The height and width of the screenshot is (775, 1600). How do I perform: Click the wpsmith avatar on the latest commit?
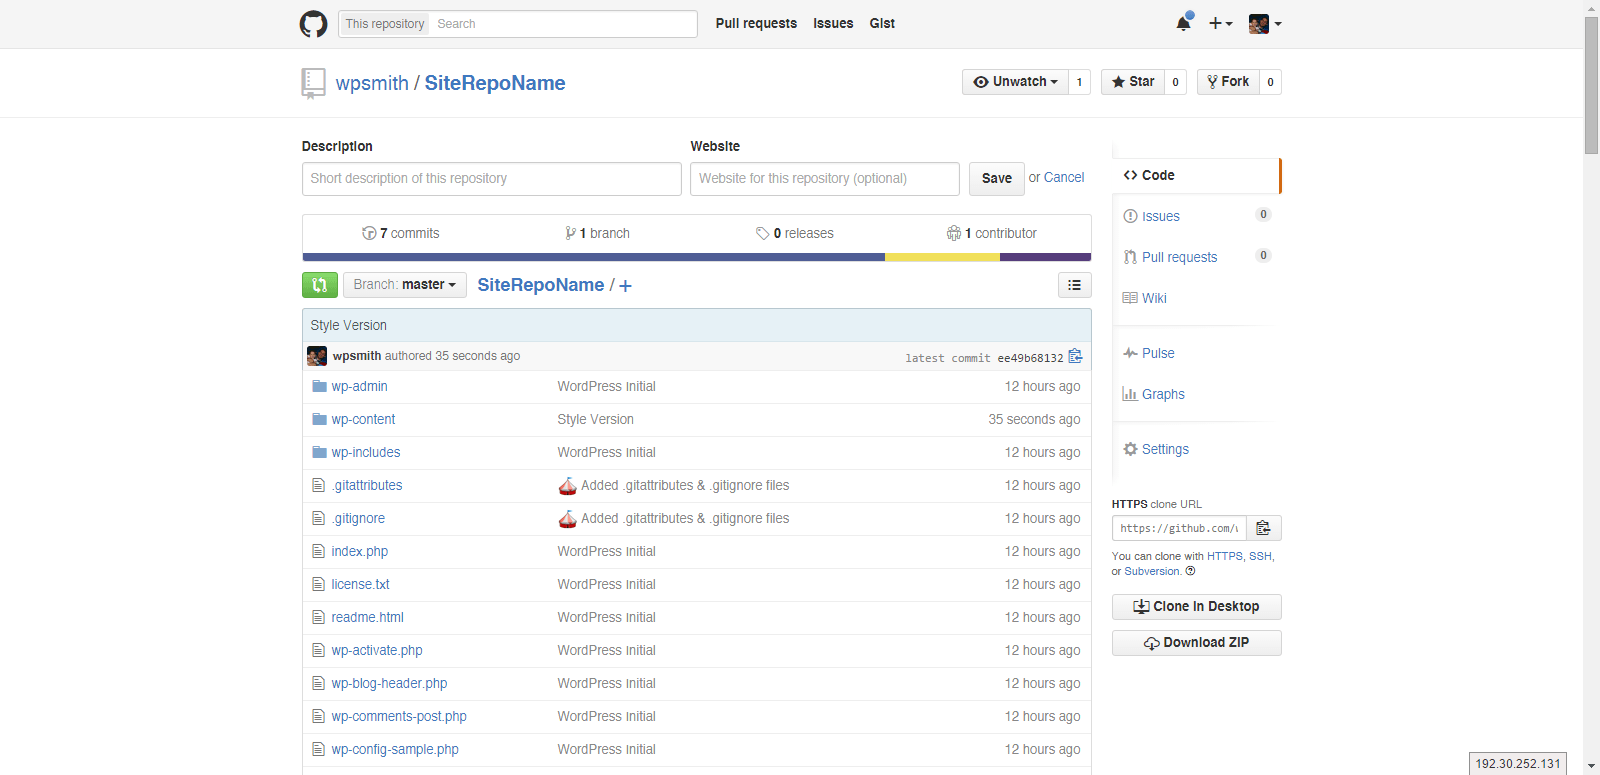317,356
